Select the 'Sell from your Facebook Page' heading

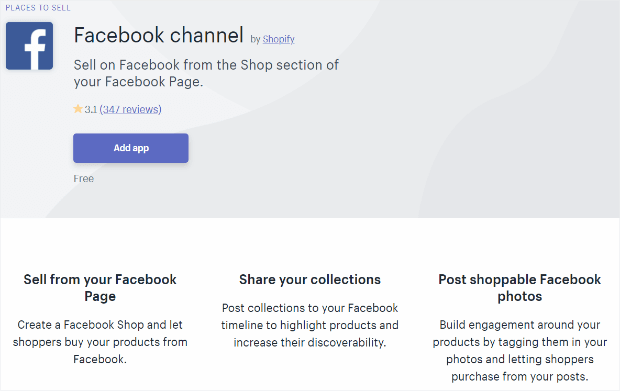[x=100, y=288]
